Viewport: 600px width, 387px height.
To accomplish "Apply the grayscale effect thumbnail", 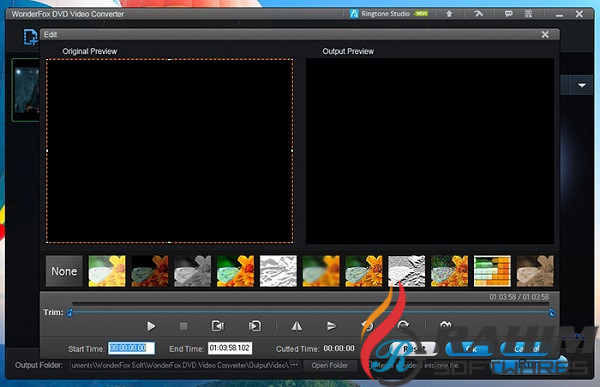I will click(192, 271).
